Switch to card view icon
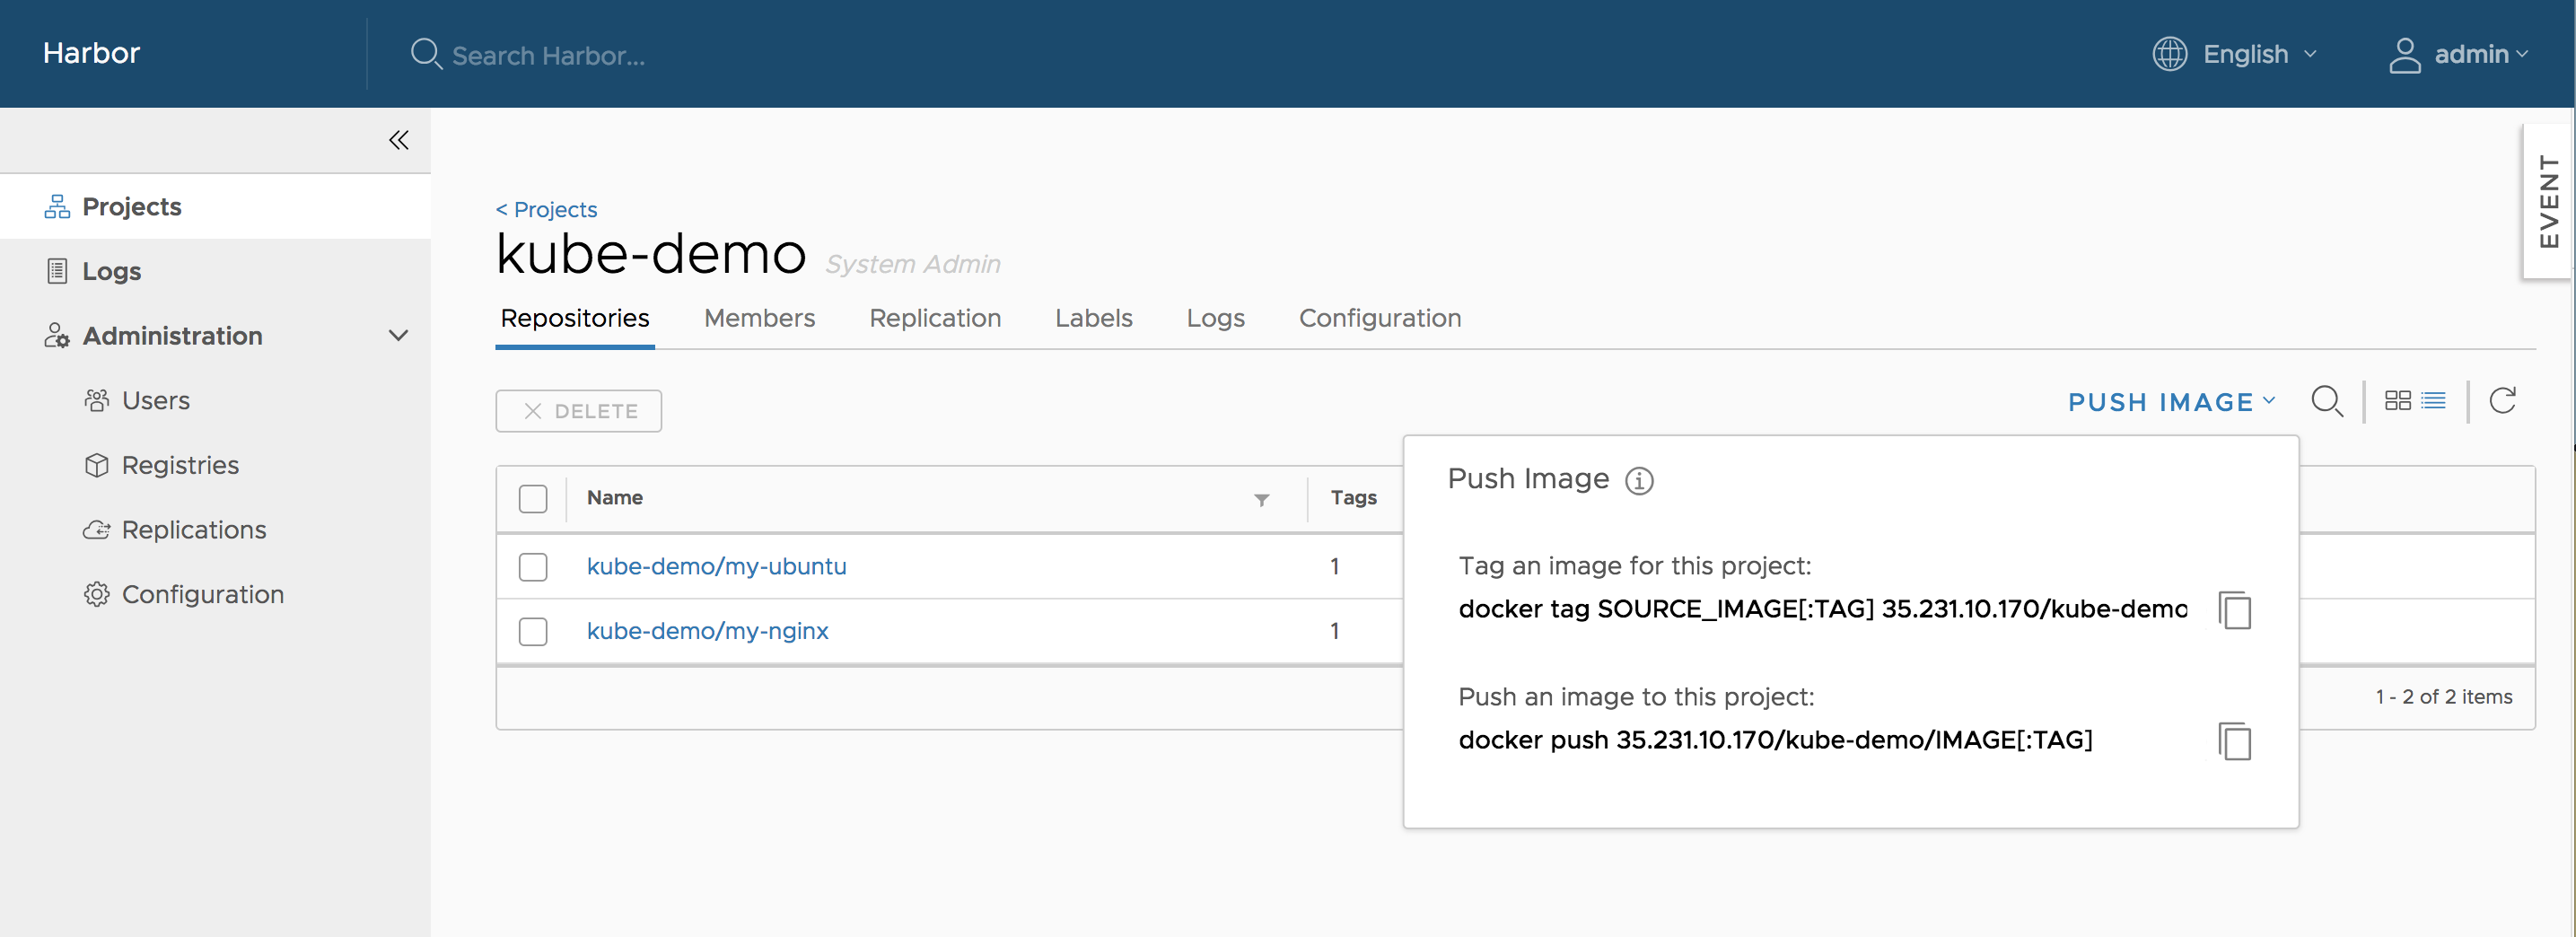This screenshot has height=937, width=2576. (x=2397, y=401)
